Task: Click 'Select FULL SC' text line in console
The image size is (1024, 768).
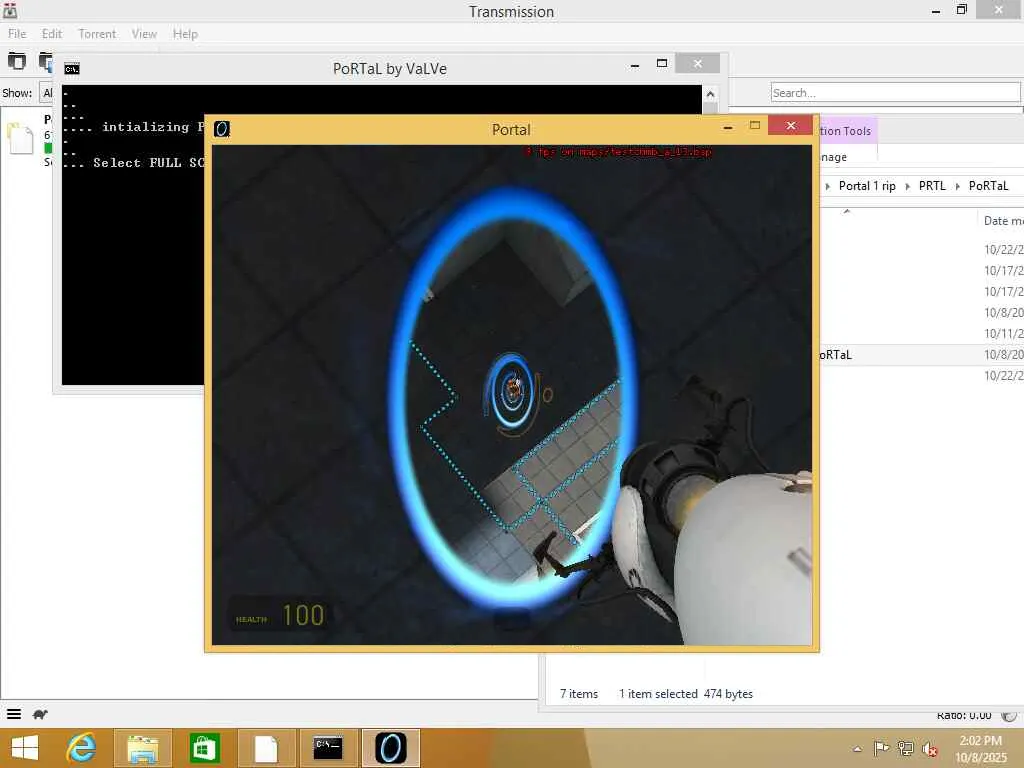Action: [134, 163]
